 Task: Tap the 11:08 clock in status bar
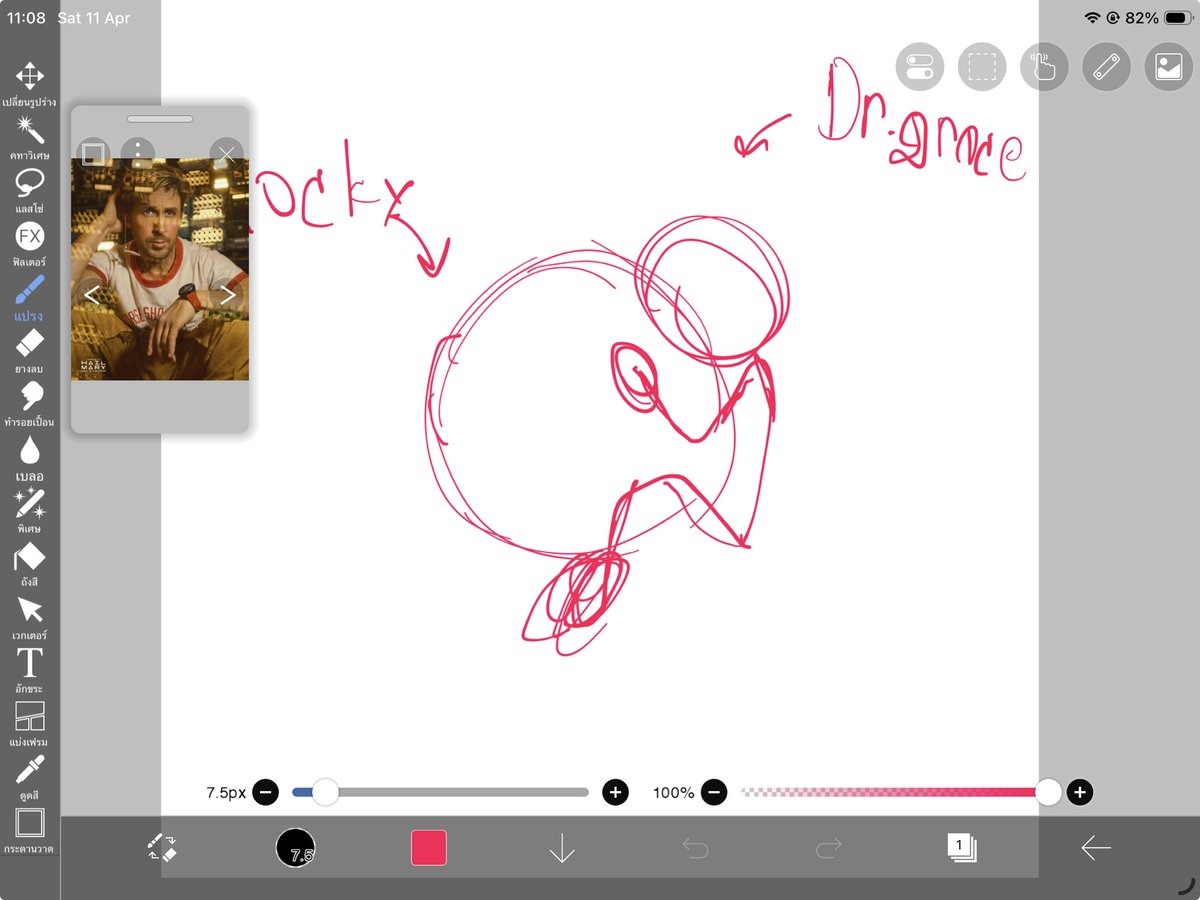pos(26,18)
